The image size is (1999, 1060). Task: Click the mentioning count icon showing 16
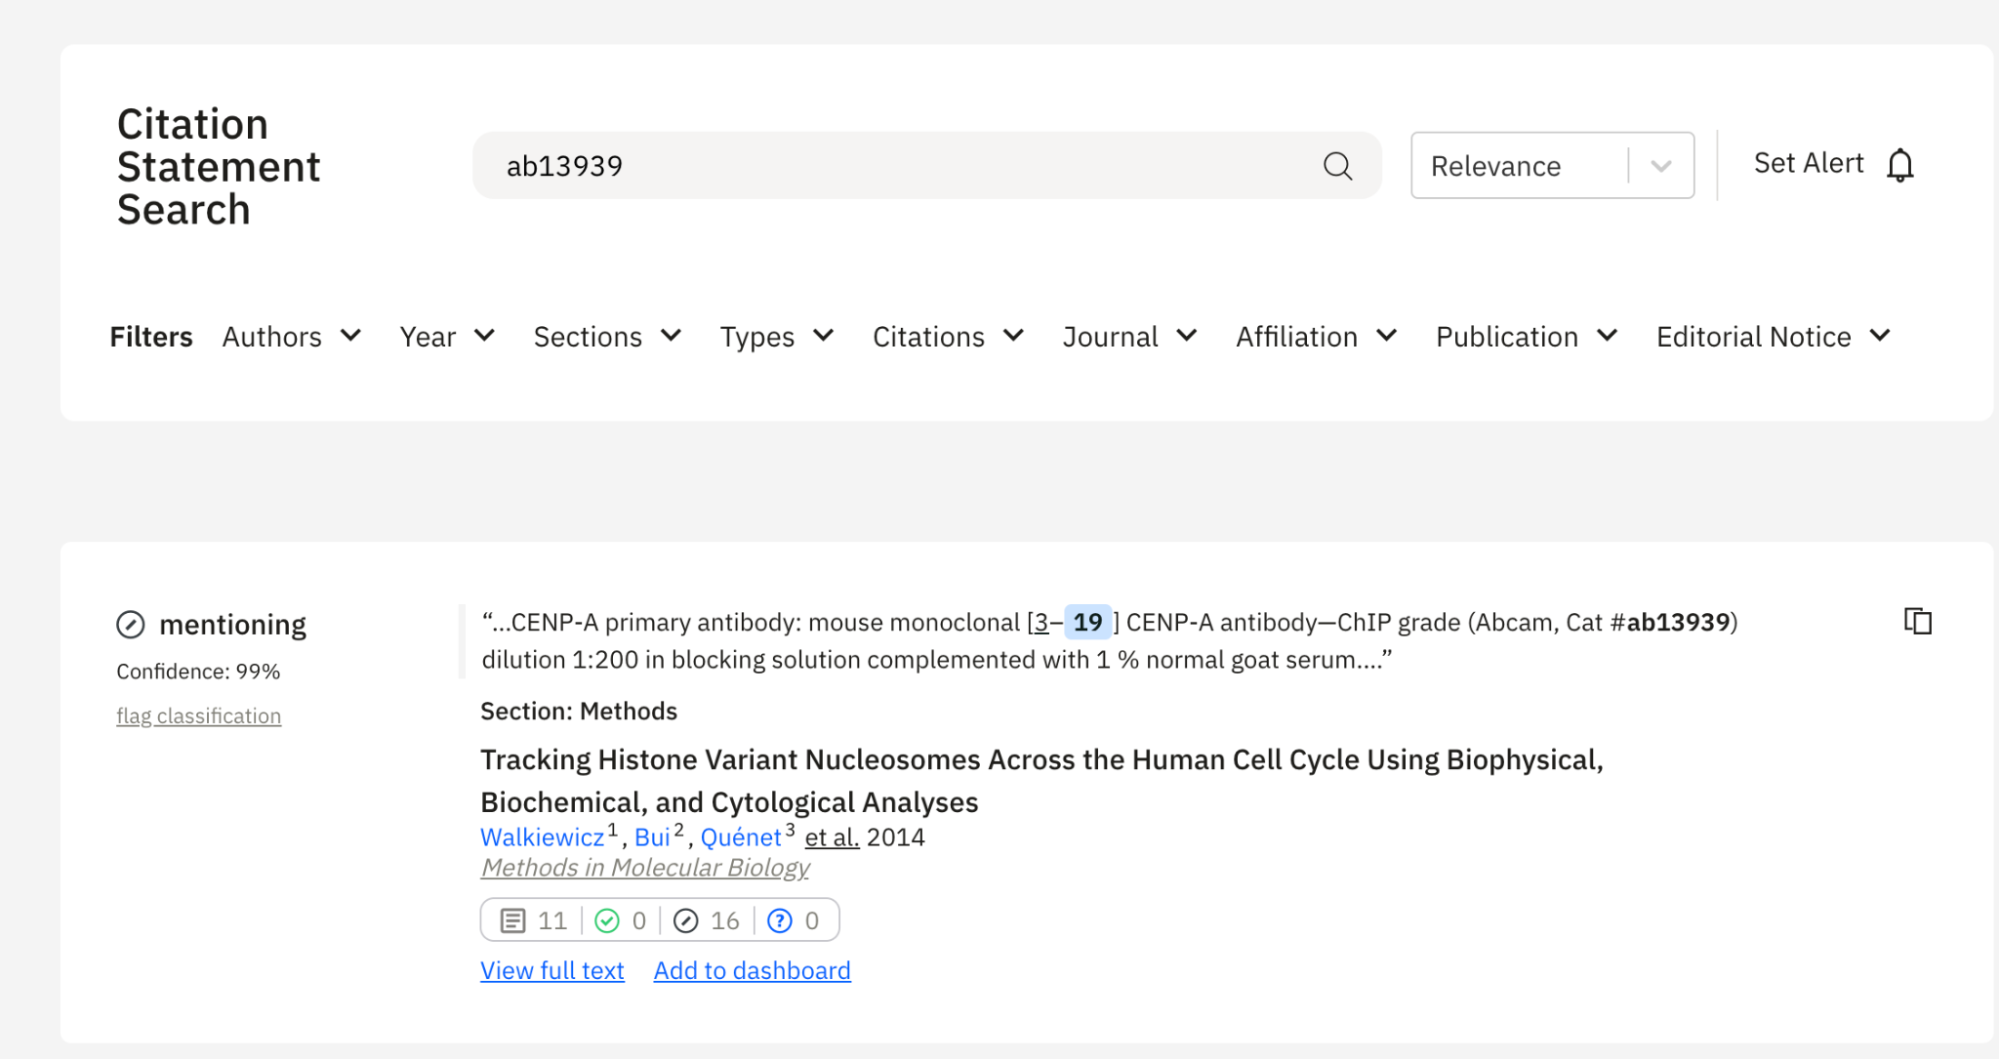tap(686, 920)
